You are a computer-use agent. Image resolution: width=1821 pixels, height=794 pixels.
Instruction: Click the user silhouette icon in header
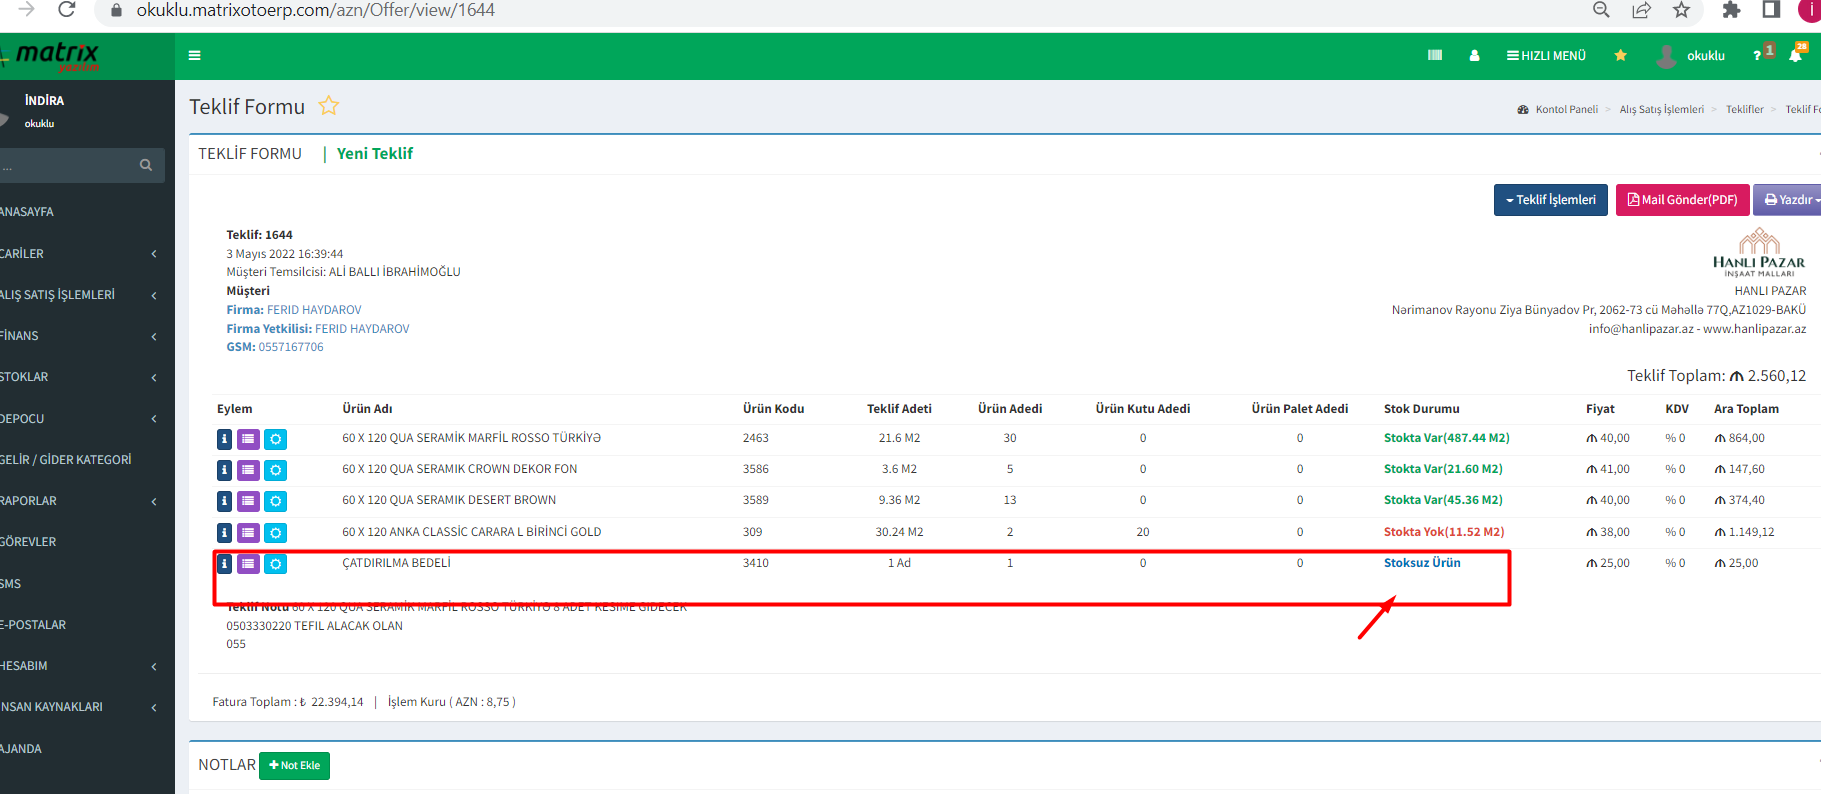(1474, 56)
